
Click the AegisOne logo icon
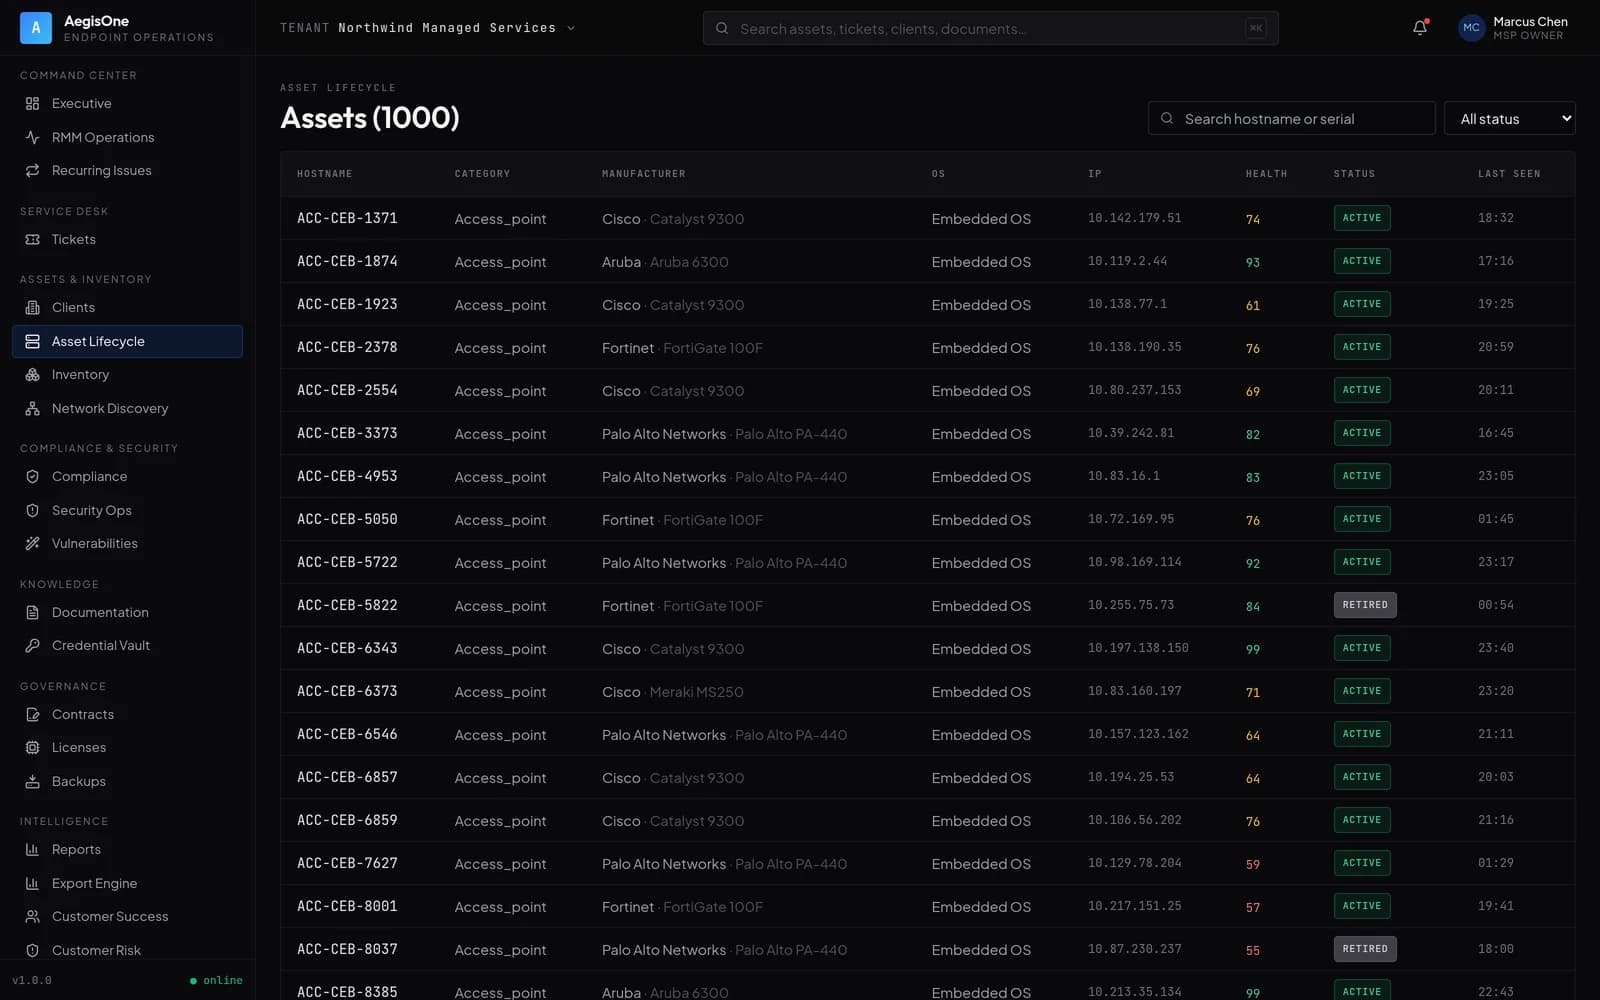pos(36,28)
